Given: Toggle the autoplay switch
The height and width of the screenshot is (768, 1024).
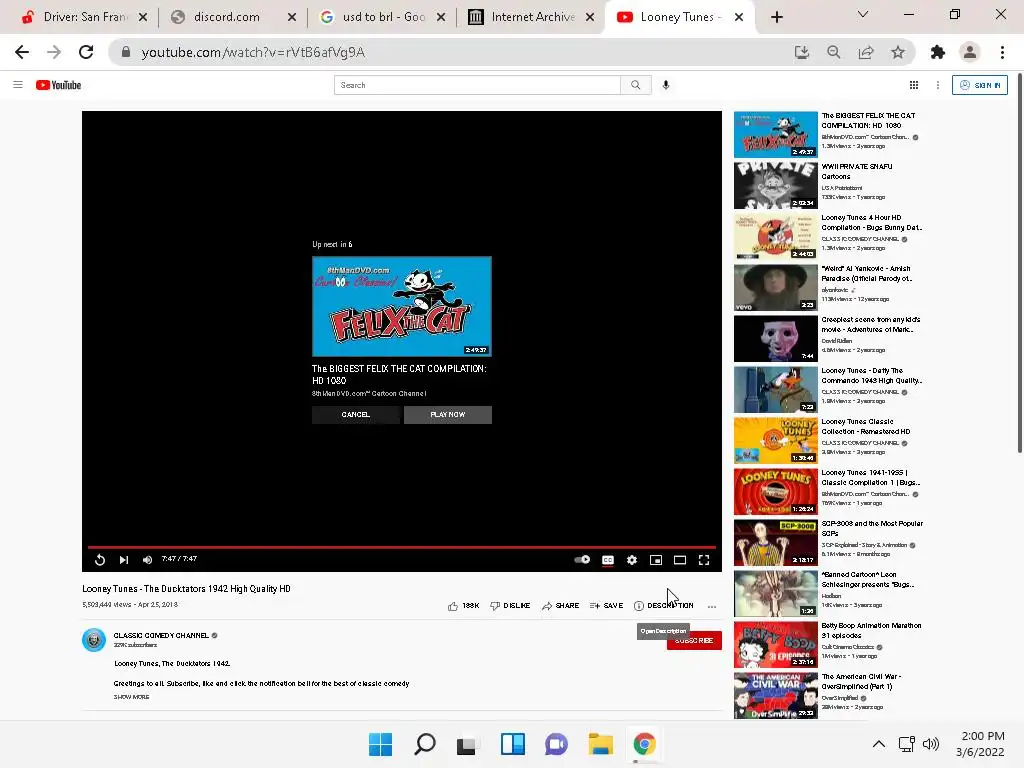Looking at the screenshot, I should point(582,560).
